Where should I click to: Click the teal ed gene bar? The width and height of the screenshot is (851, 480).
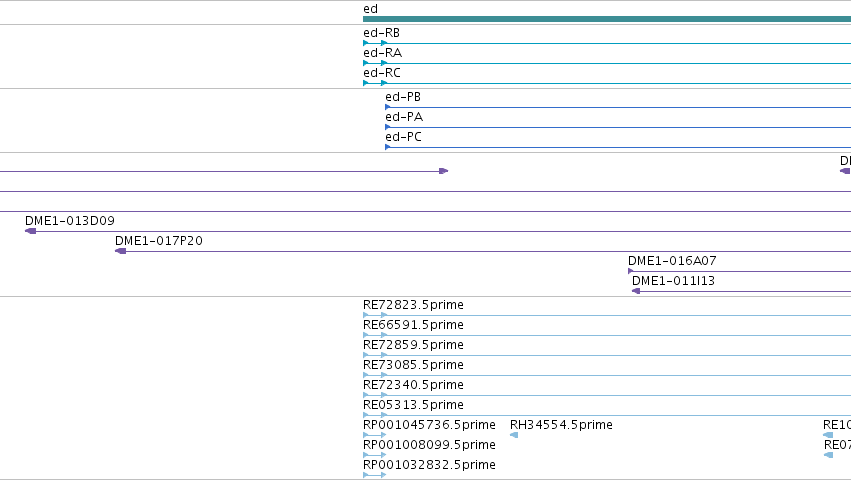tap(607, 19)
